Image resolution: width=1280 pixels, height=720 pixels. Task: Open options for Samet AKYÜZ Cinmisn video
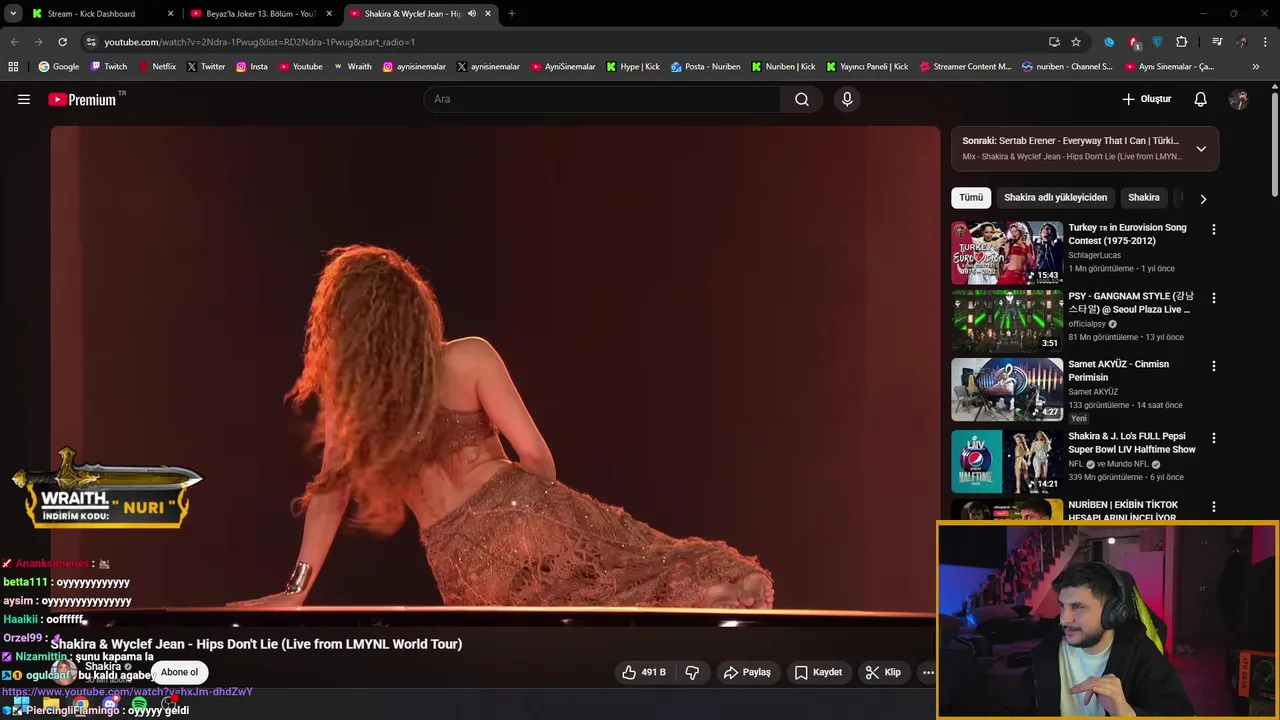(1214, 366)
